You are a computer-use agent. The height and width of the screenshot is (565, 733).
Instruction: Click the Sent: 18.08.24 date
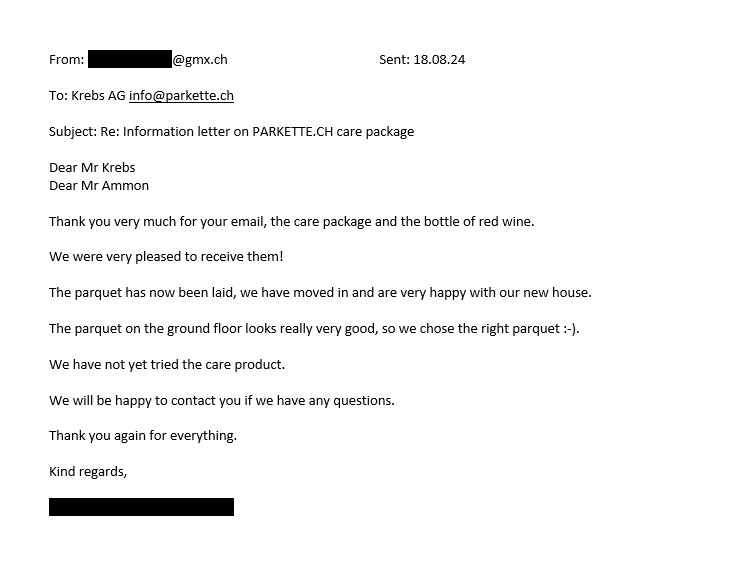point(422,59)
